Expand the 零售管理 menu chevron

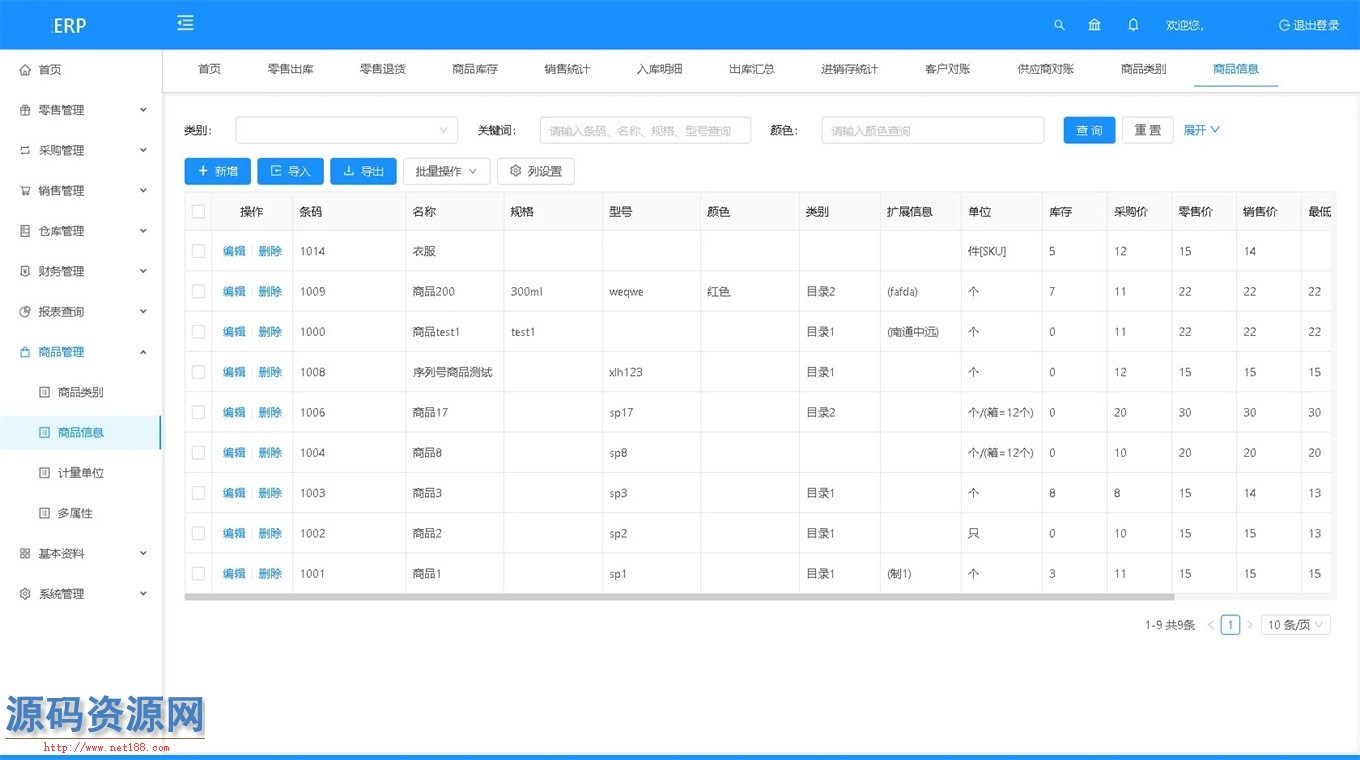[143, 110]
